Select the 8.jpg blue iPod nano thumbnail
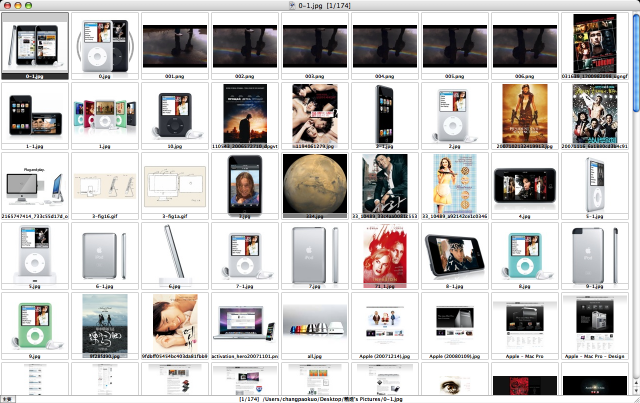640x403 pixels. click(525, 256)
